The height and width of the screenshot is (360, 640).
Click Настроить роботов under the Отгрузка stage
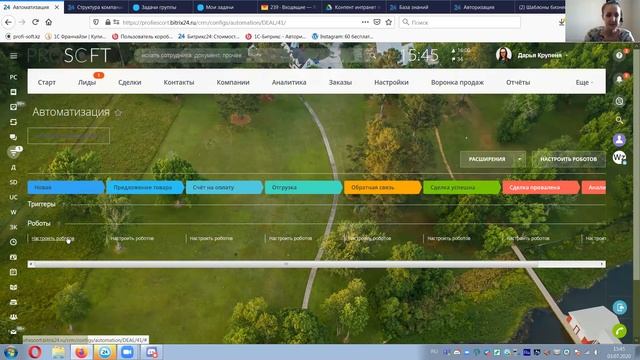click(x=290, y=238)
